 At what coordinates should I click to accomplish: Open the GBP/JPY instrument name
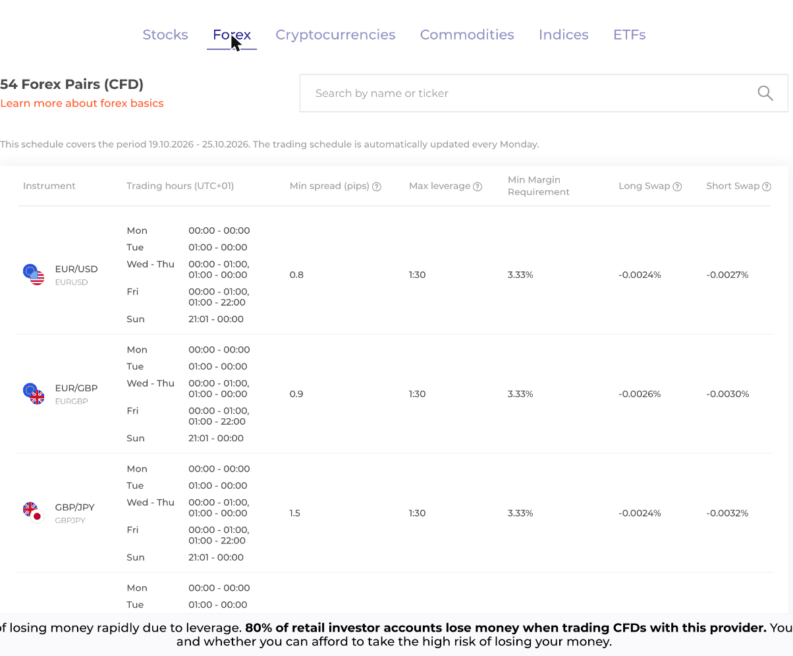(75, 507)
